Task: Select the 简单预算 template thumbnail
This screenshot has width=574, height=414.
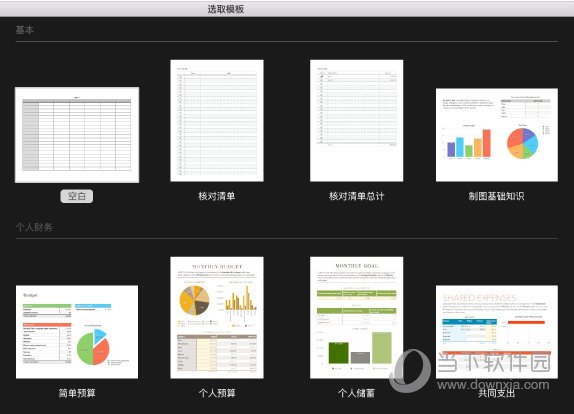Action: point(77,332)
